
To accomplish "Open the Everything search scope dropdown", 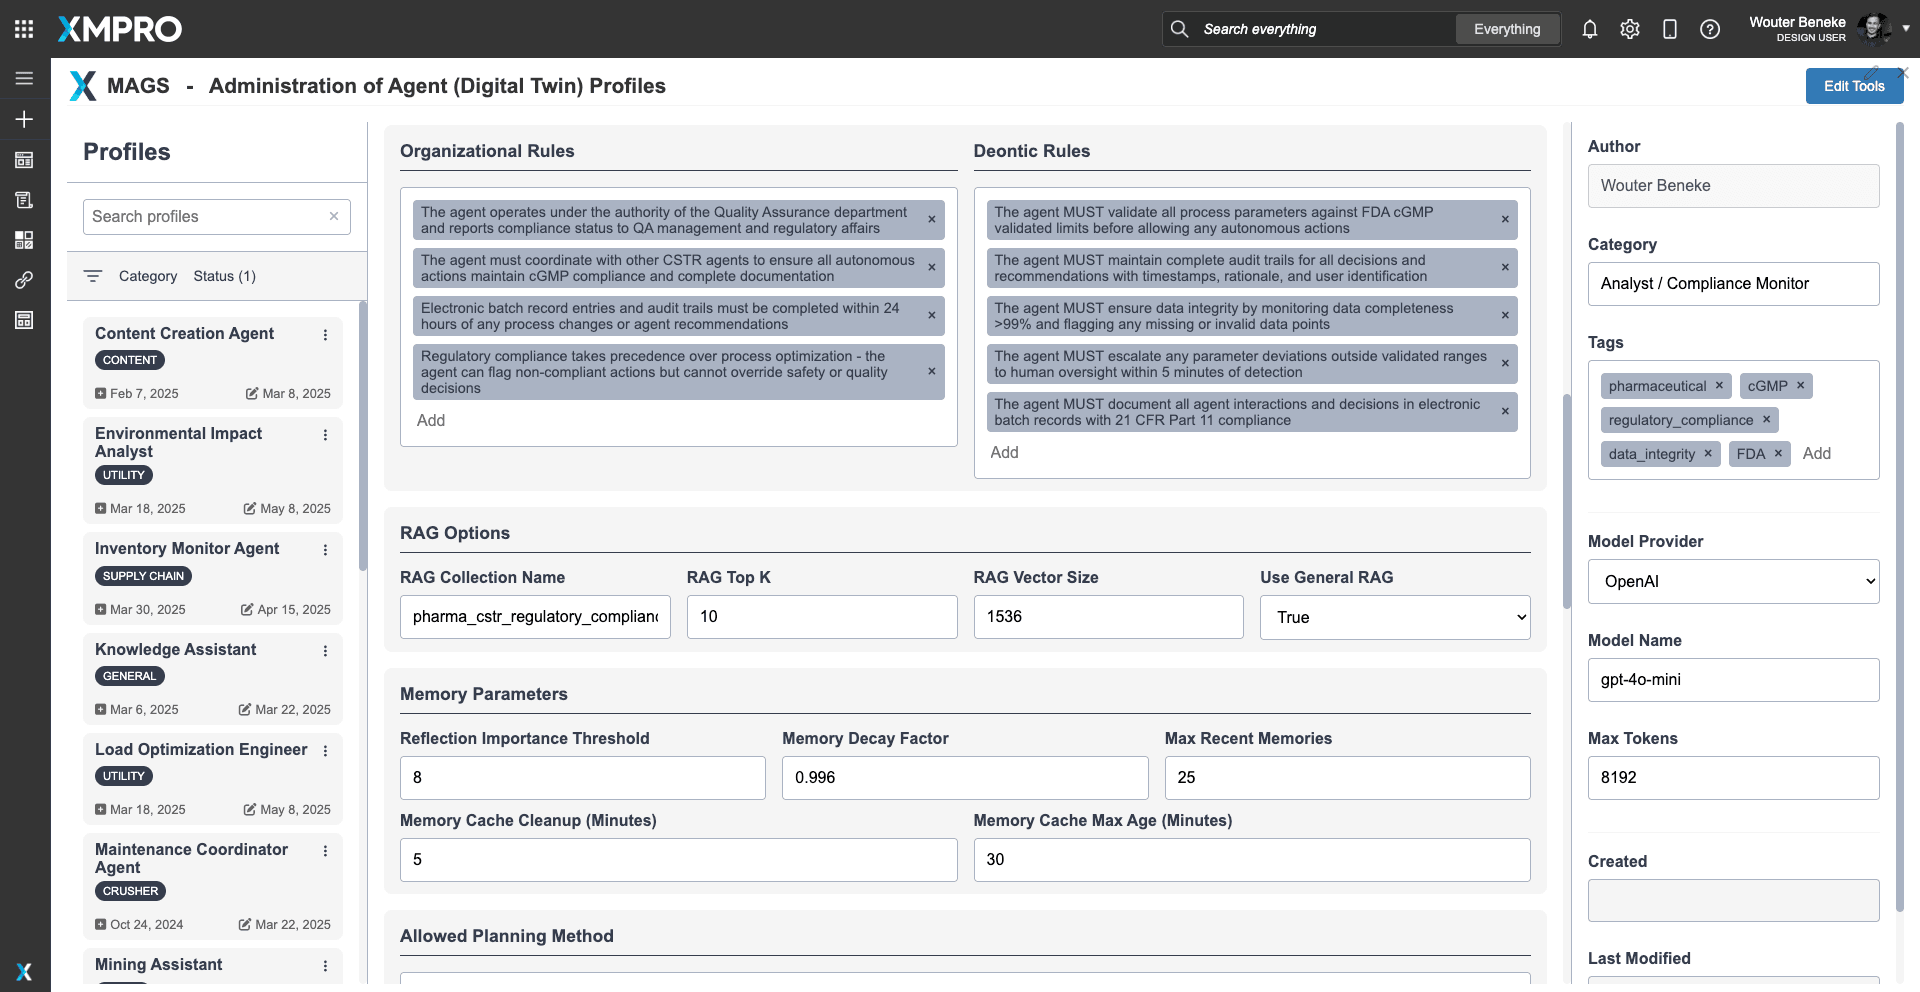I will pos(1507,29).
